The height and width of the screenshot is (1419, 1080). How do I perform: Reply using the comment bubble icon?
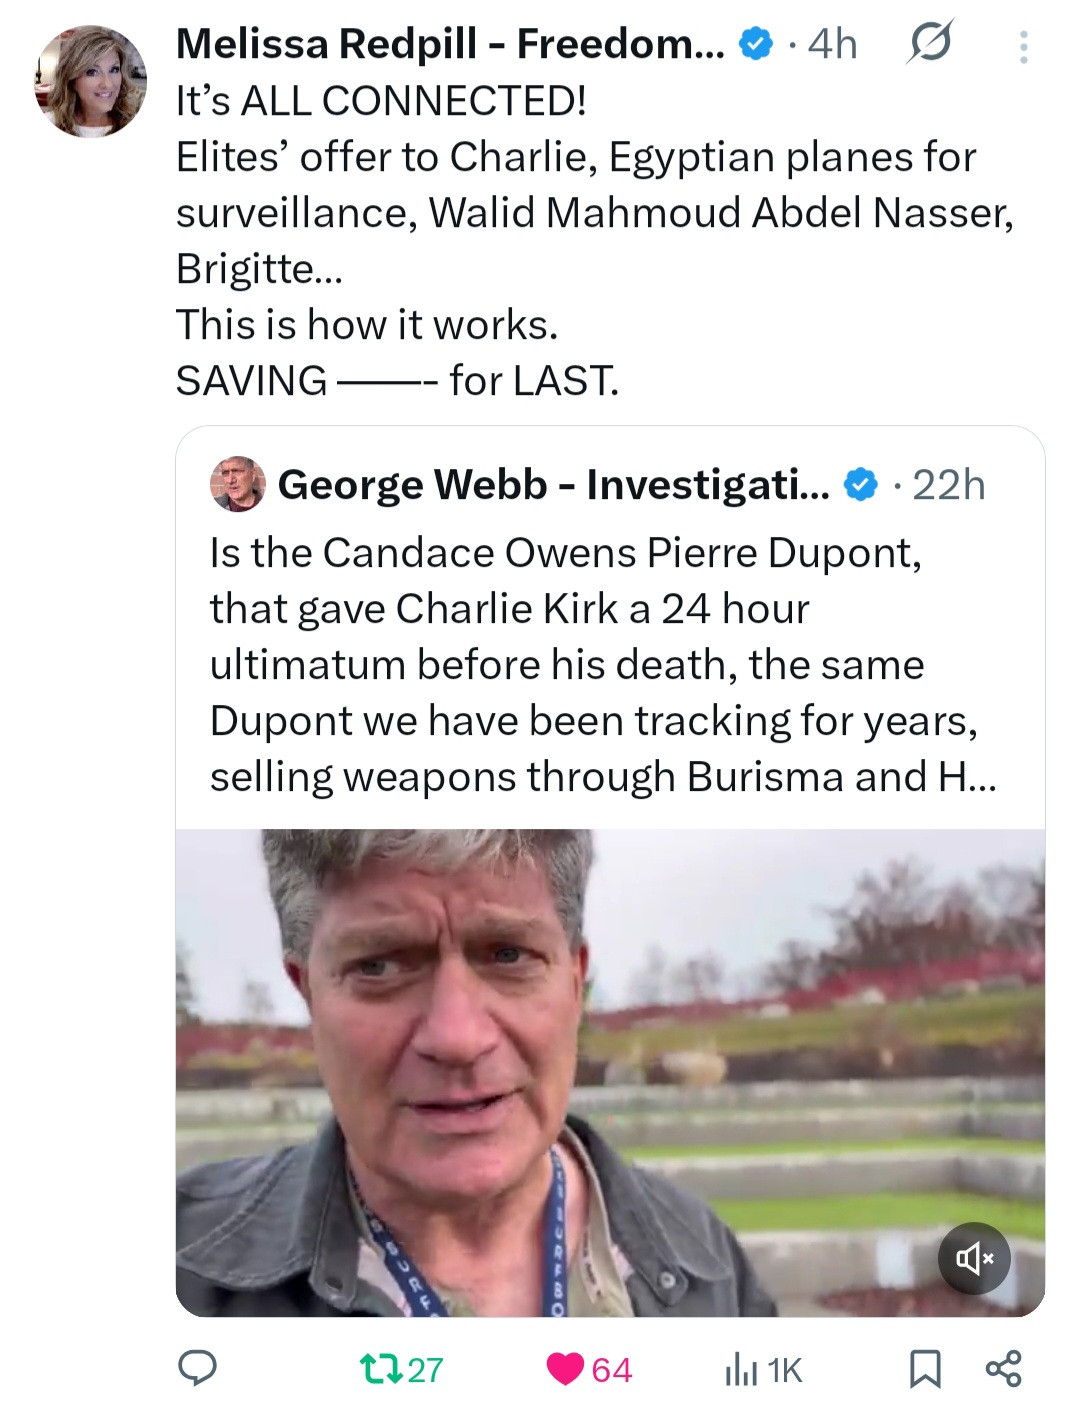tap(198, 1368)
